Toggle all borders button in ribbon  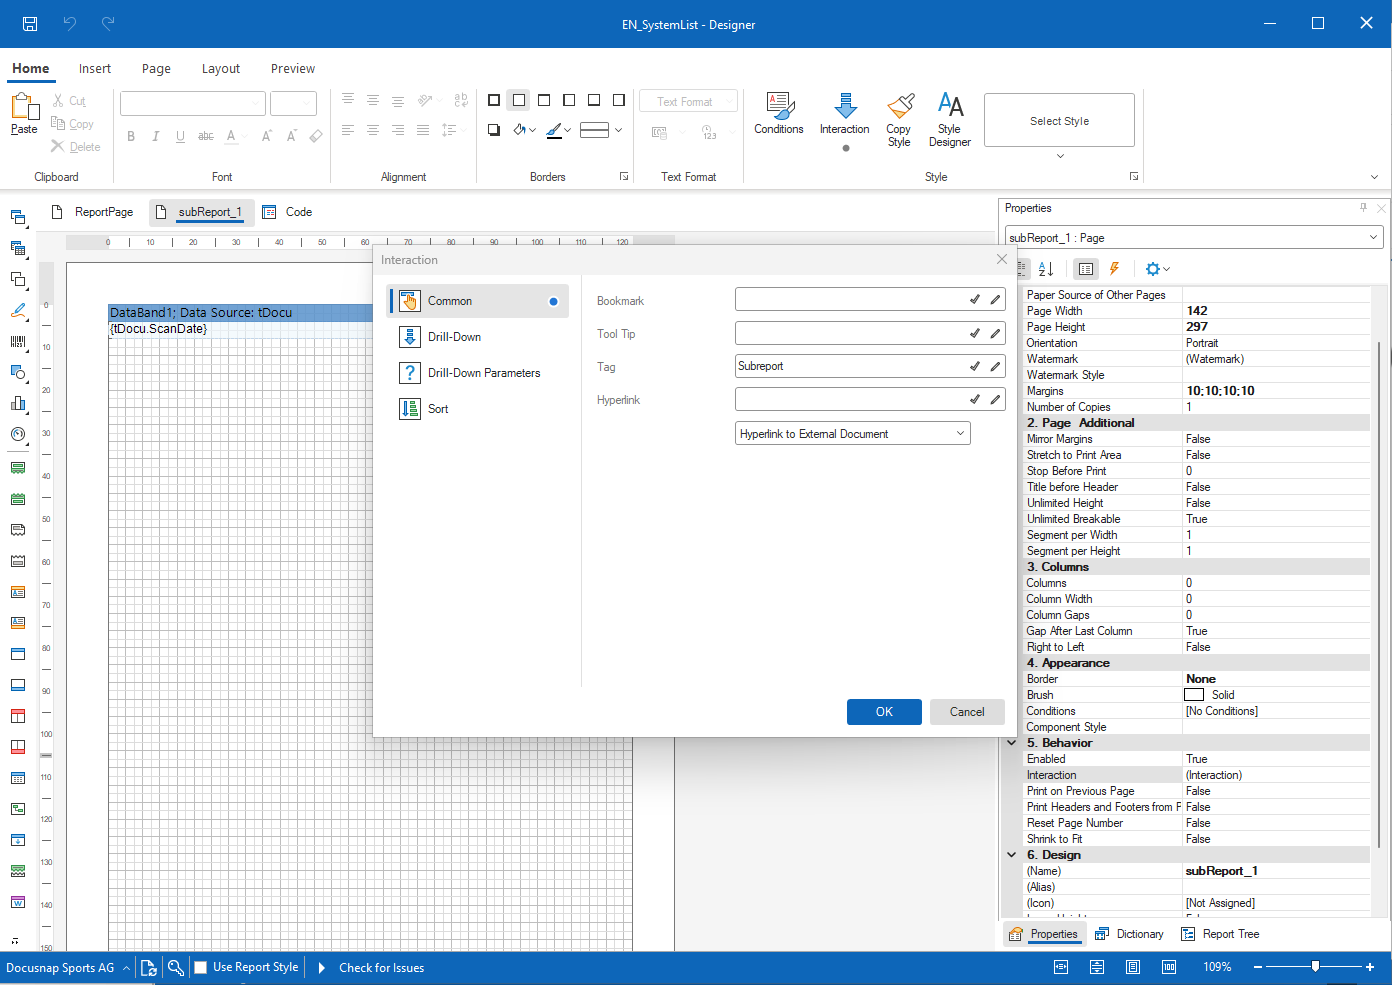point(494,100)
